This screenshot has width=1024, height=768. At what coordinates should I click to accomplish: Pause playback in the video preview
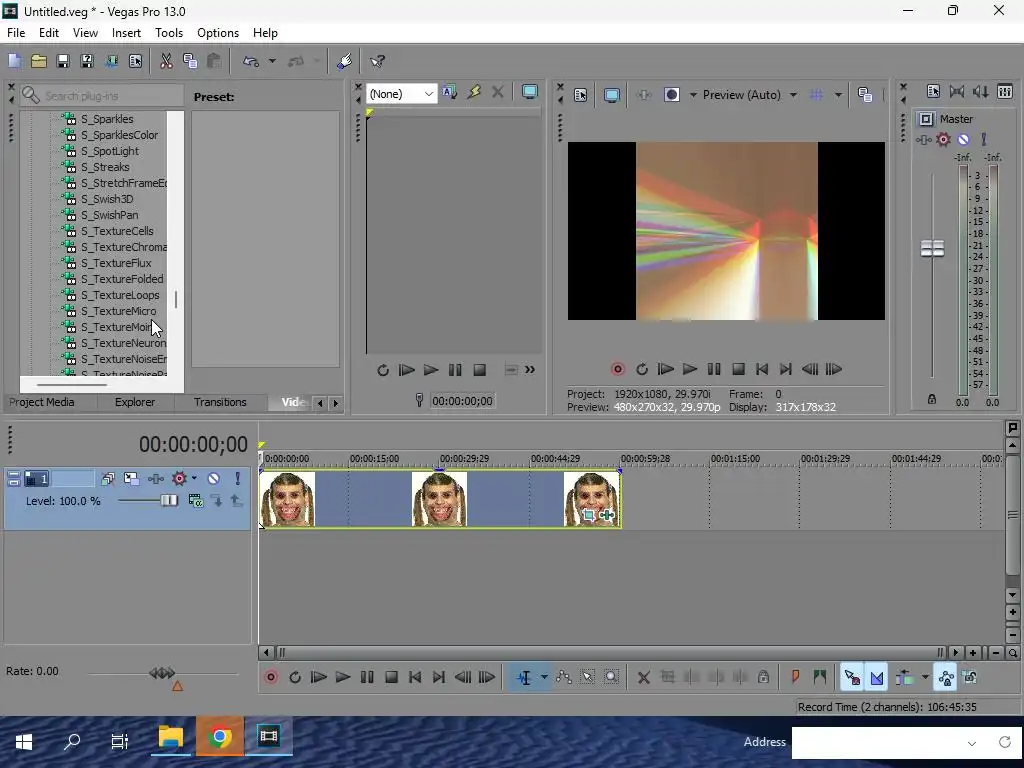(714, 369)
